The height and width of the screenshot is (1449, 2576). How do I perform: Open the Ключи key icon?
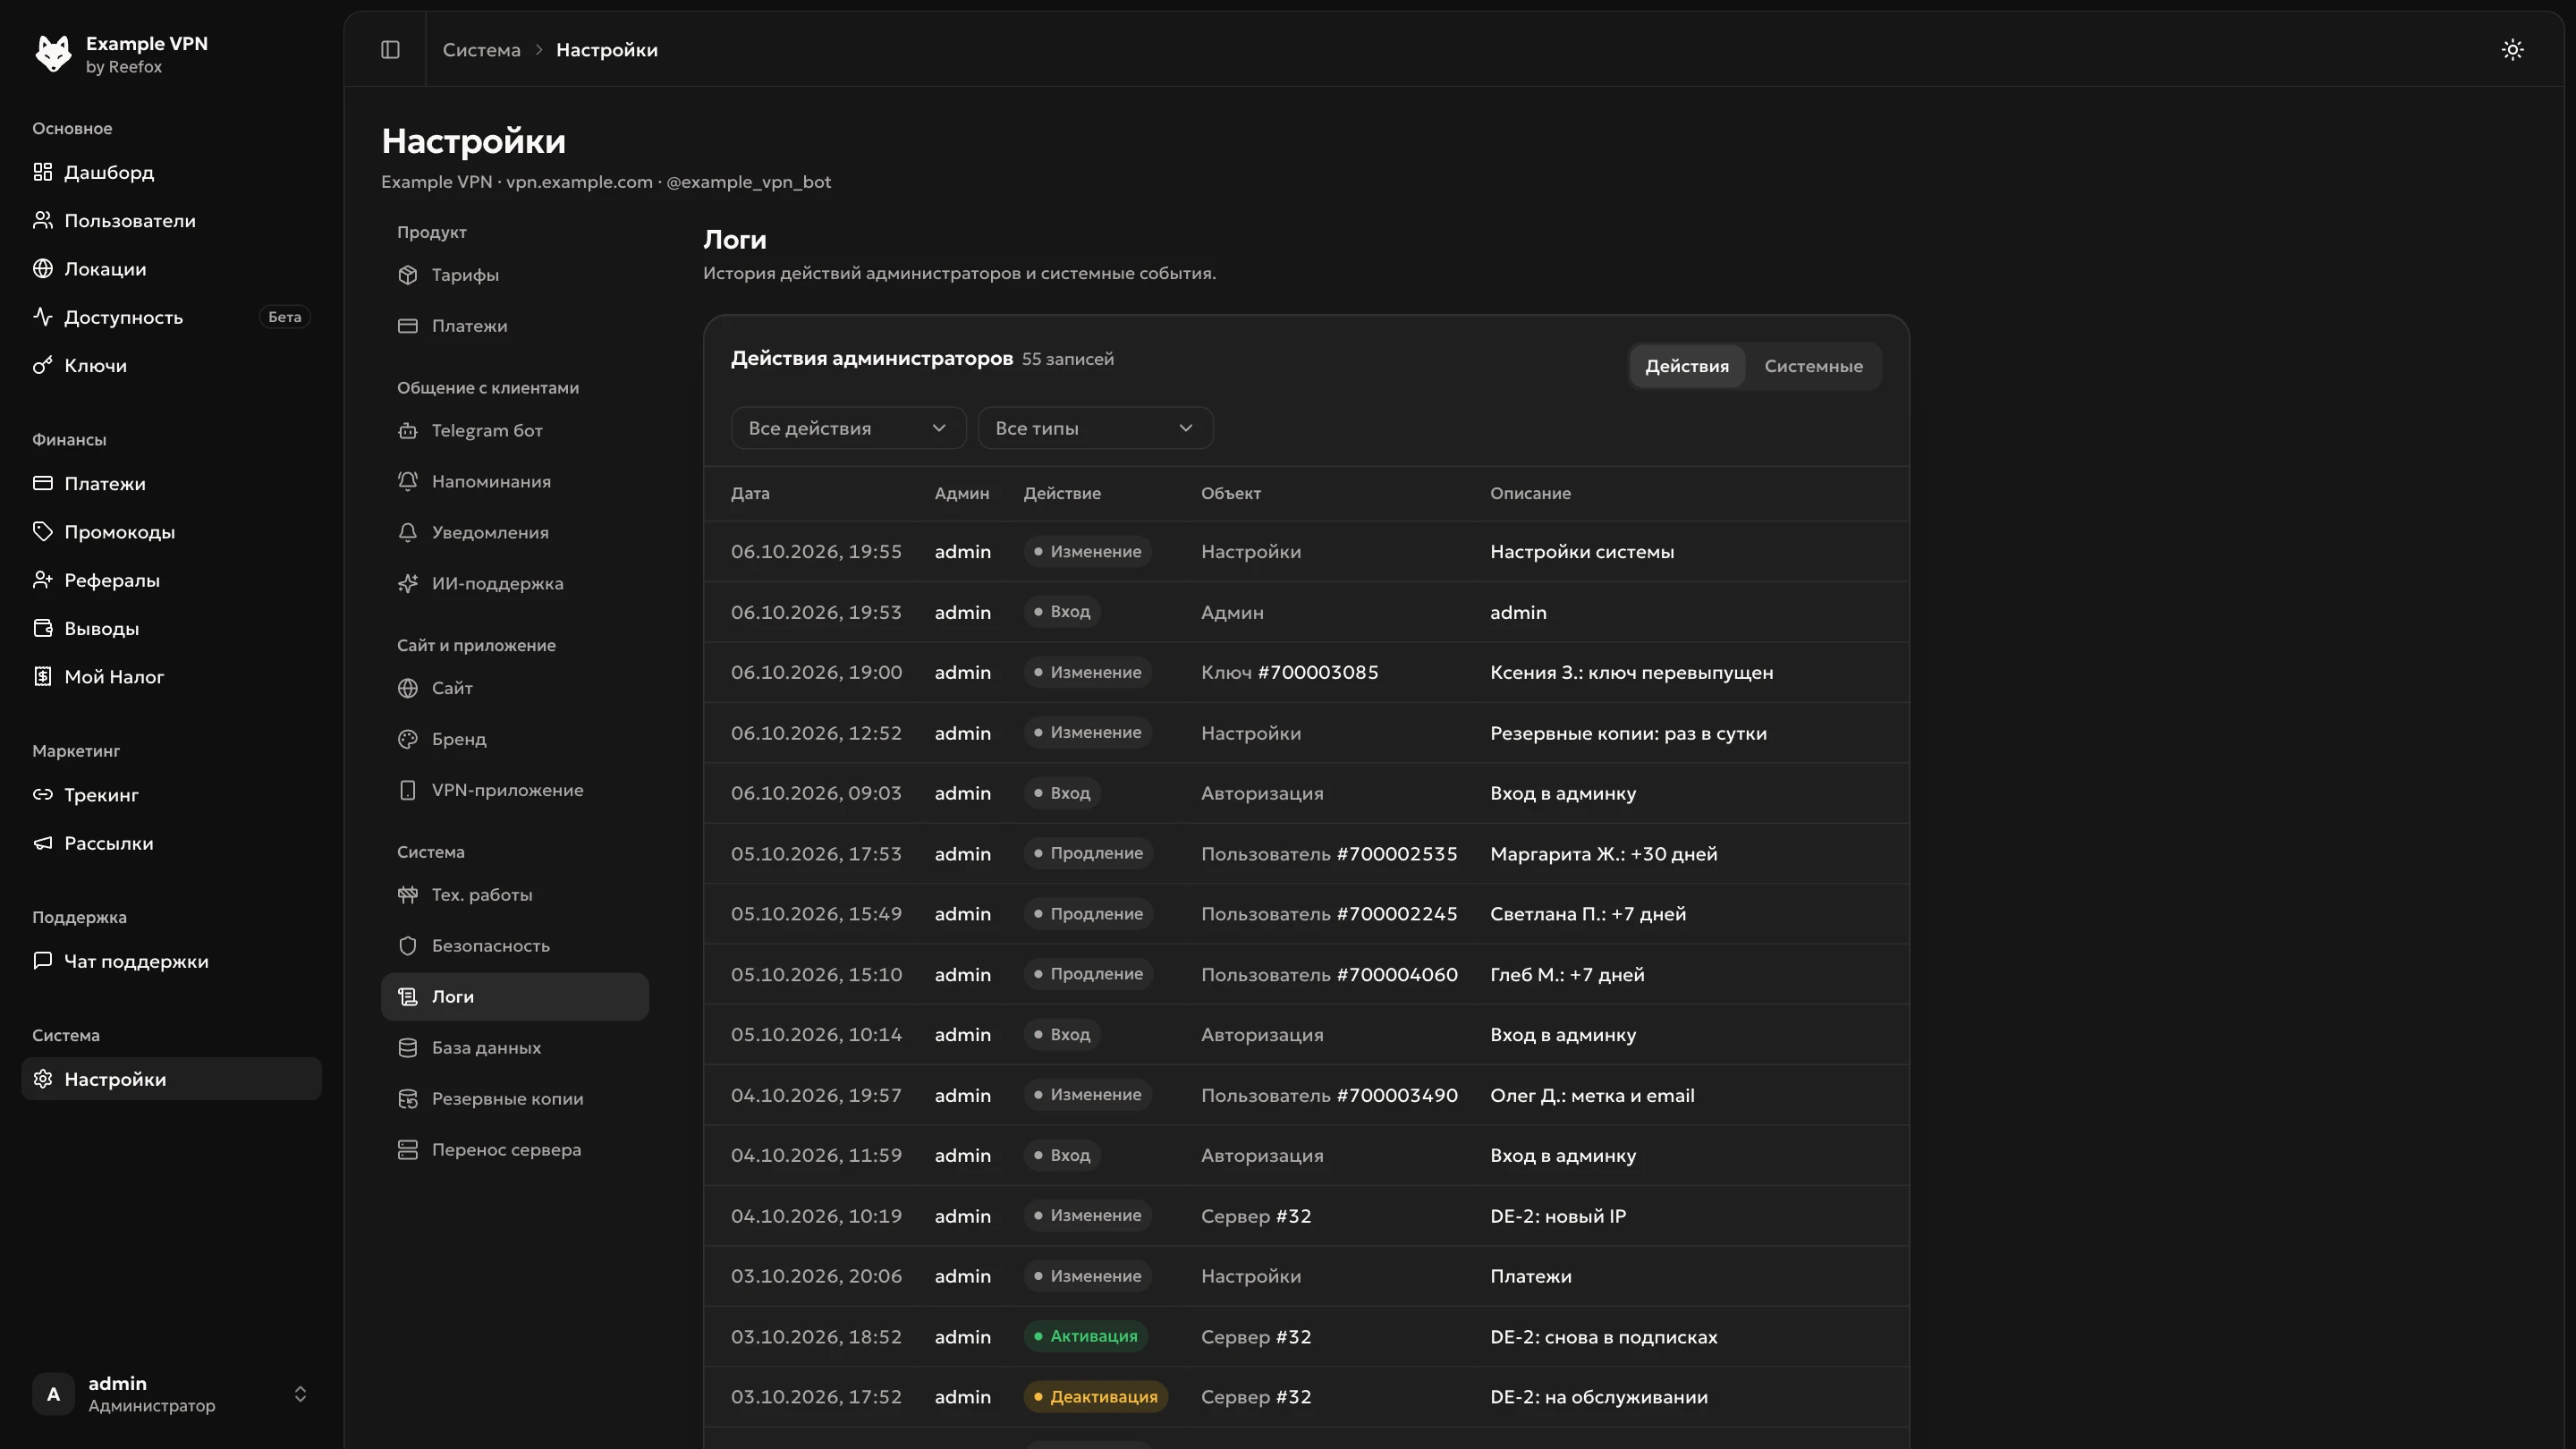pos(42,365)
